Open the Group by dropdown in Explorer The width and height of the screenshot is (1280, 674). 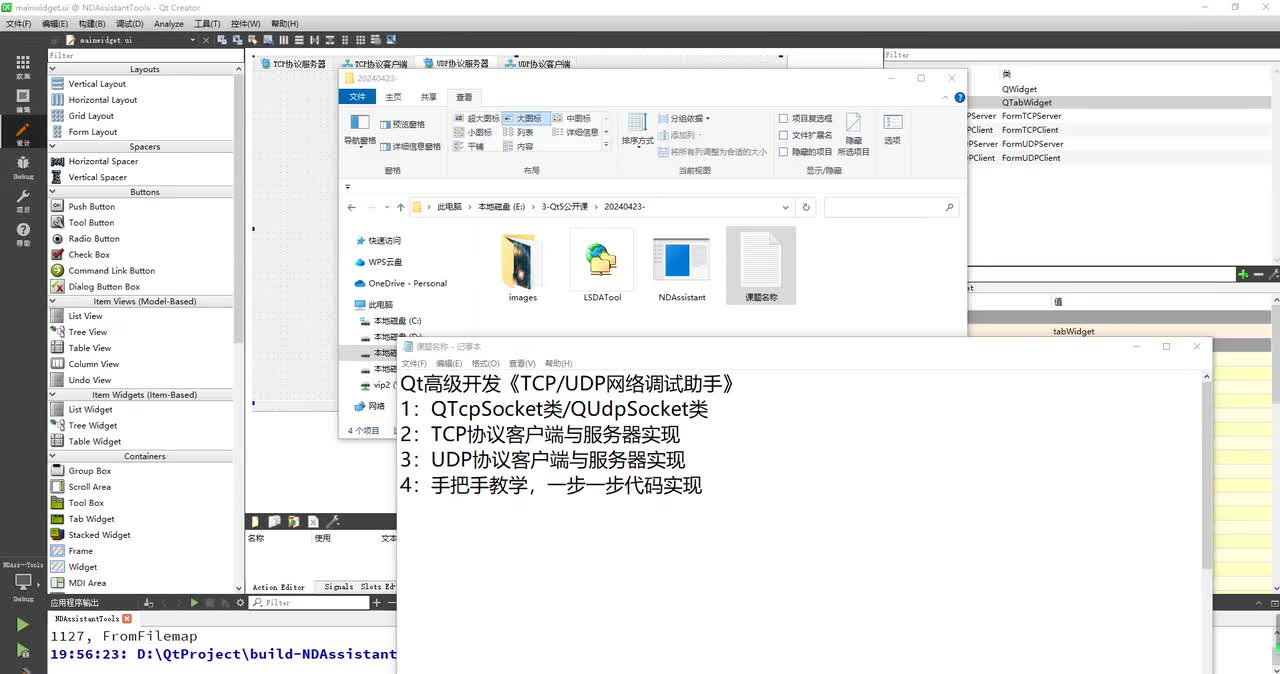coord(684,118)
